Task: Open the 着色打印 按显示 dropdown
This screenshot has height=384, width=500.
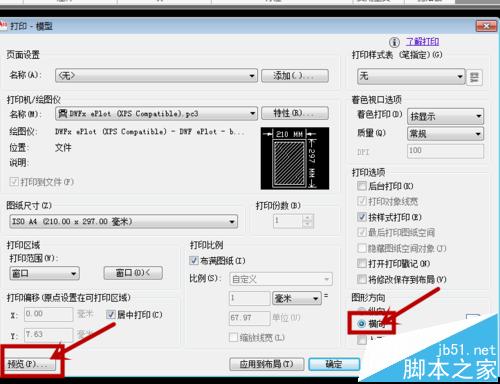Action: pyautogui.click(x=445, y=116)
